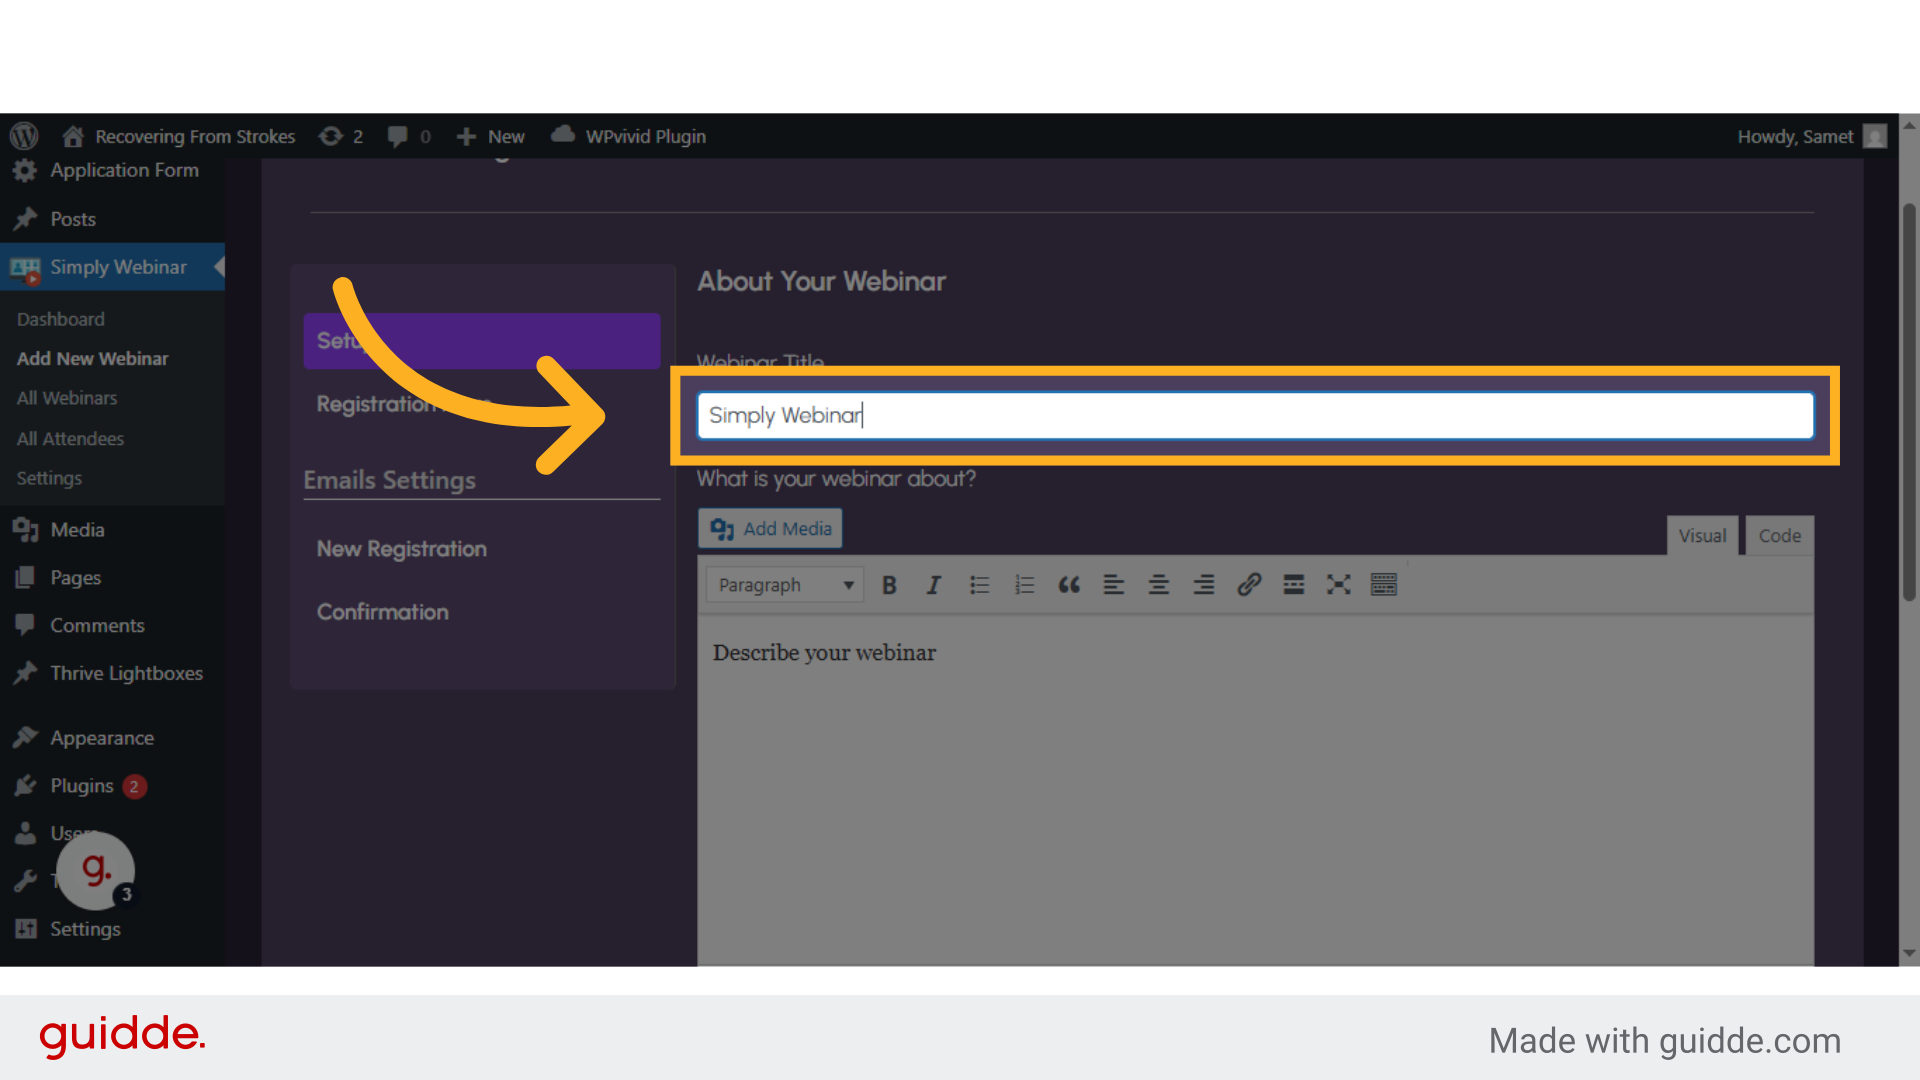Open Thrive Lightboxes
The image size is (1920, 1080).
coord(126,673)
